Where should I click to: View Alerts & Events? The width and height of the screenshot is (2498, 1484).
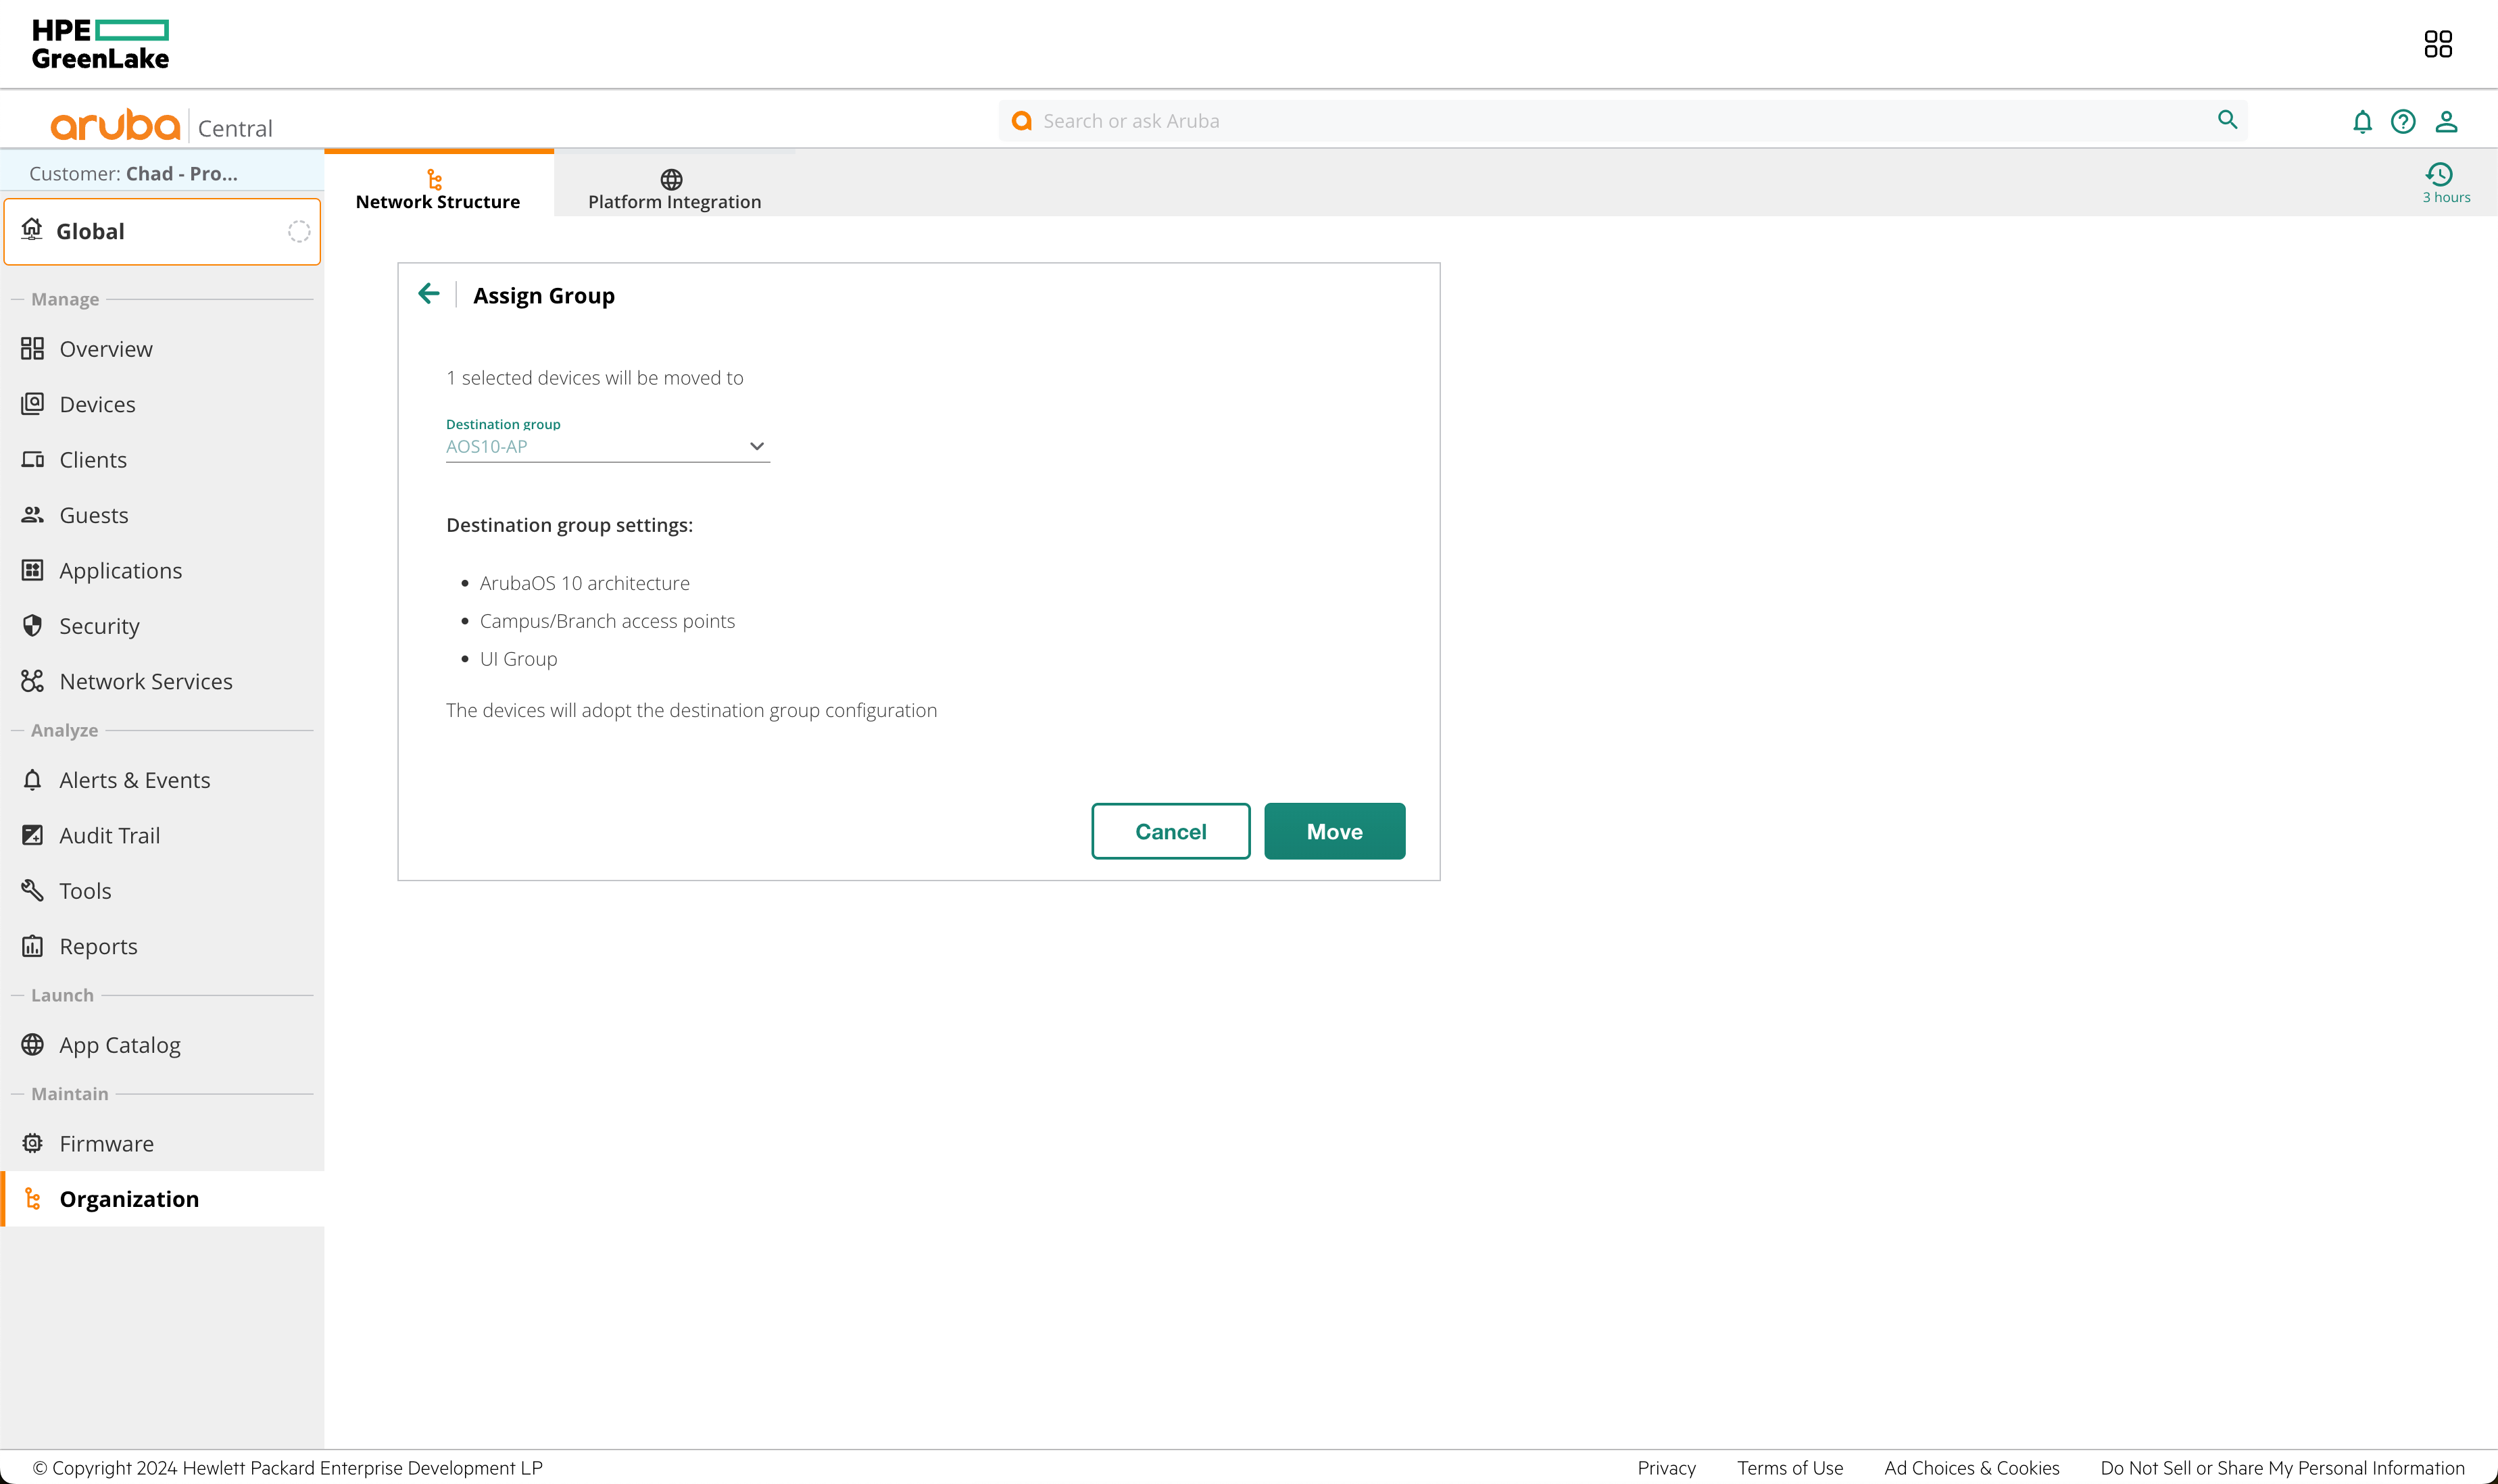(134, 779)
